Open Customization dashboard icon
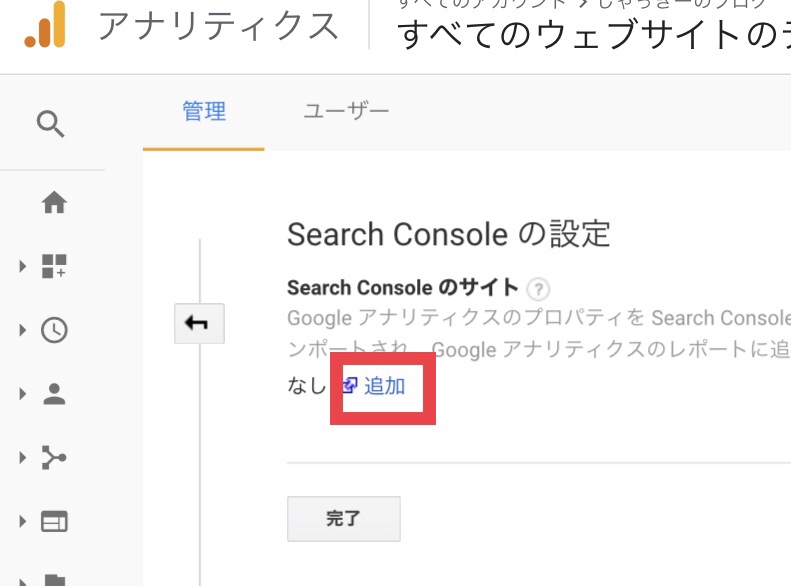Screen dimensions: 791x586 [x=54, y=266]
